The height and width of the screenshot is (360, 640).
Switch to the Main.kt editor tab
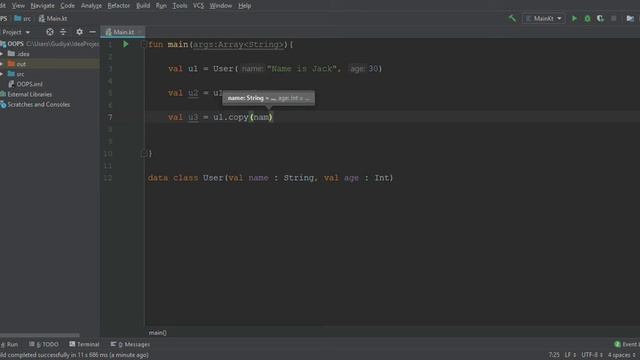click(122, 32)
